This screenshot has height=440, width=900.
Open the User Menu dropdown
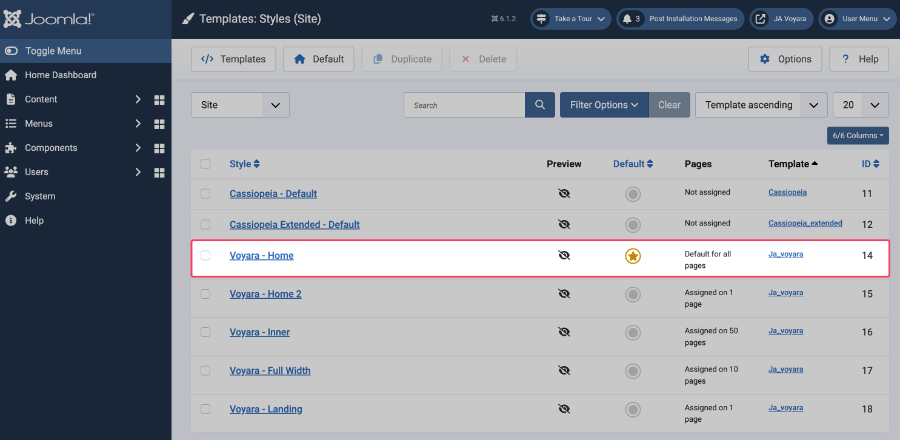[x=858, y=19]
